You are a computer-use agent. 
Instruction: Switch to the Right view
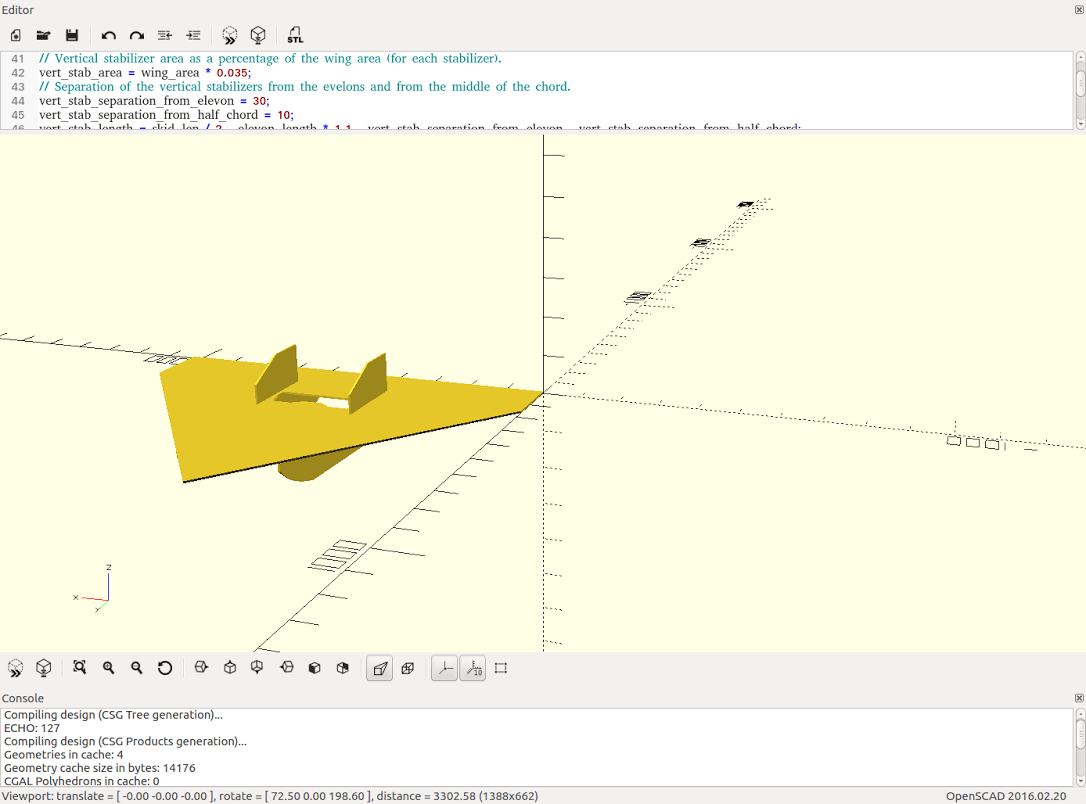tap(201, 668)
